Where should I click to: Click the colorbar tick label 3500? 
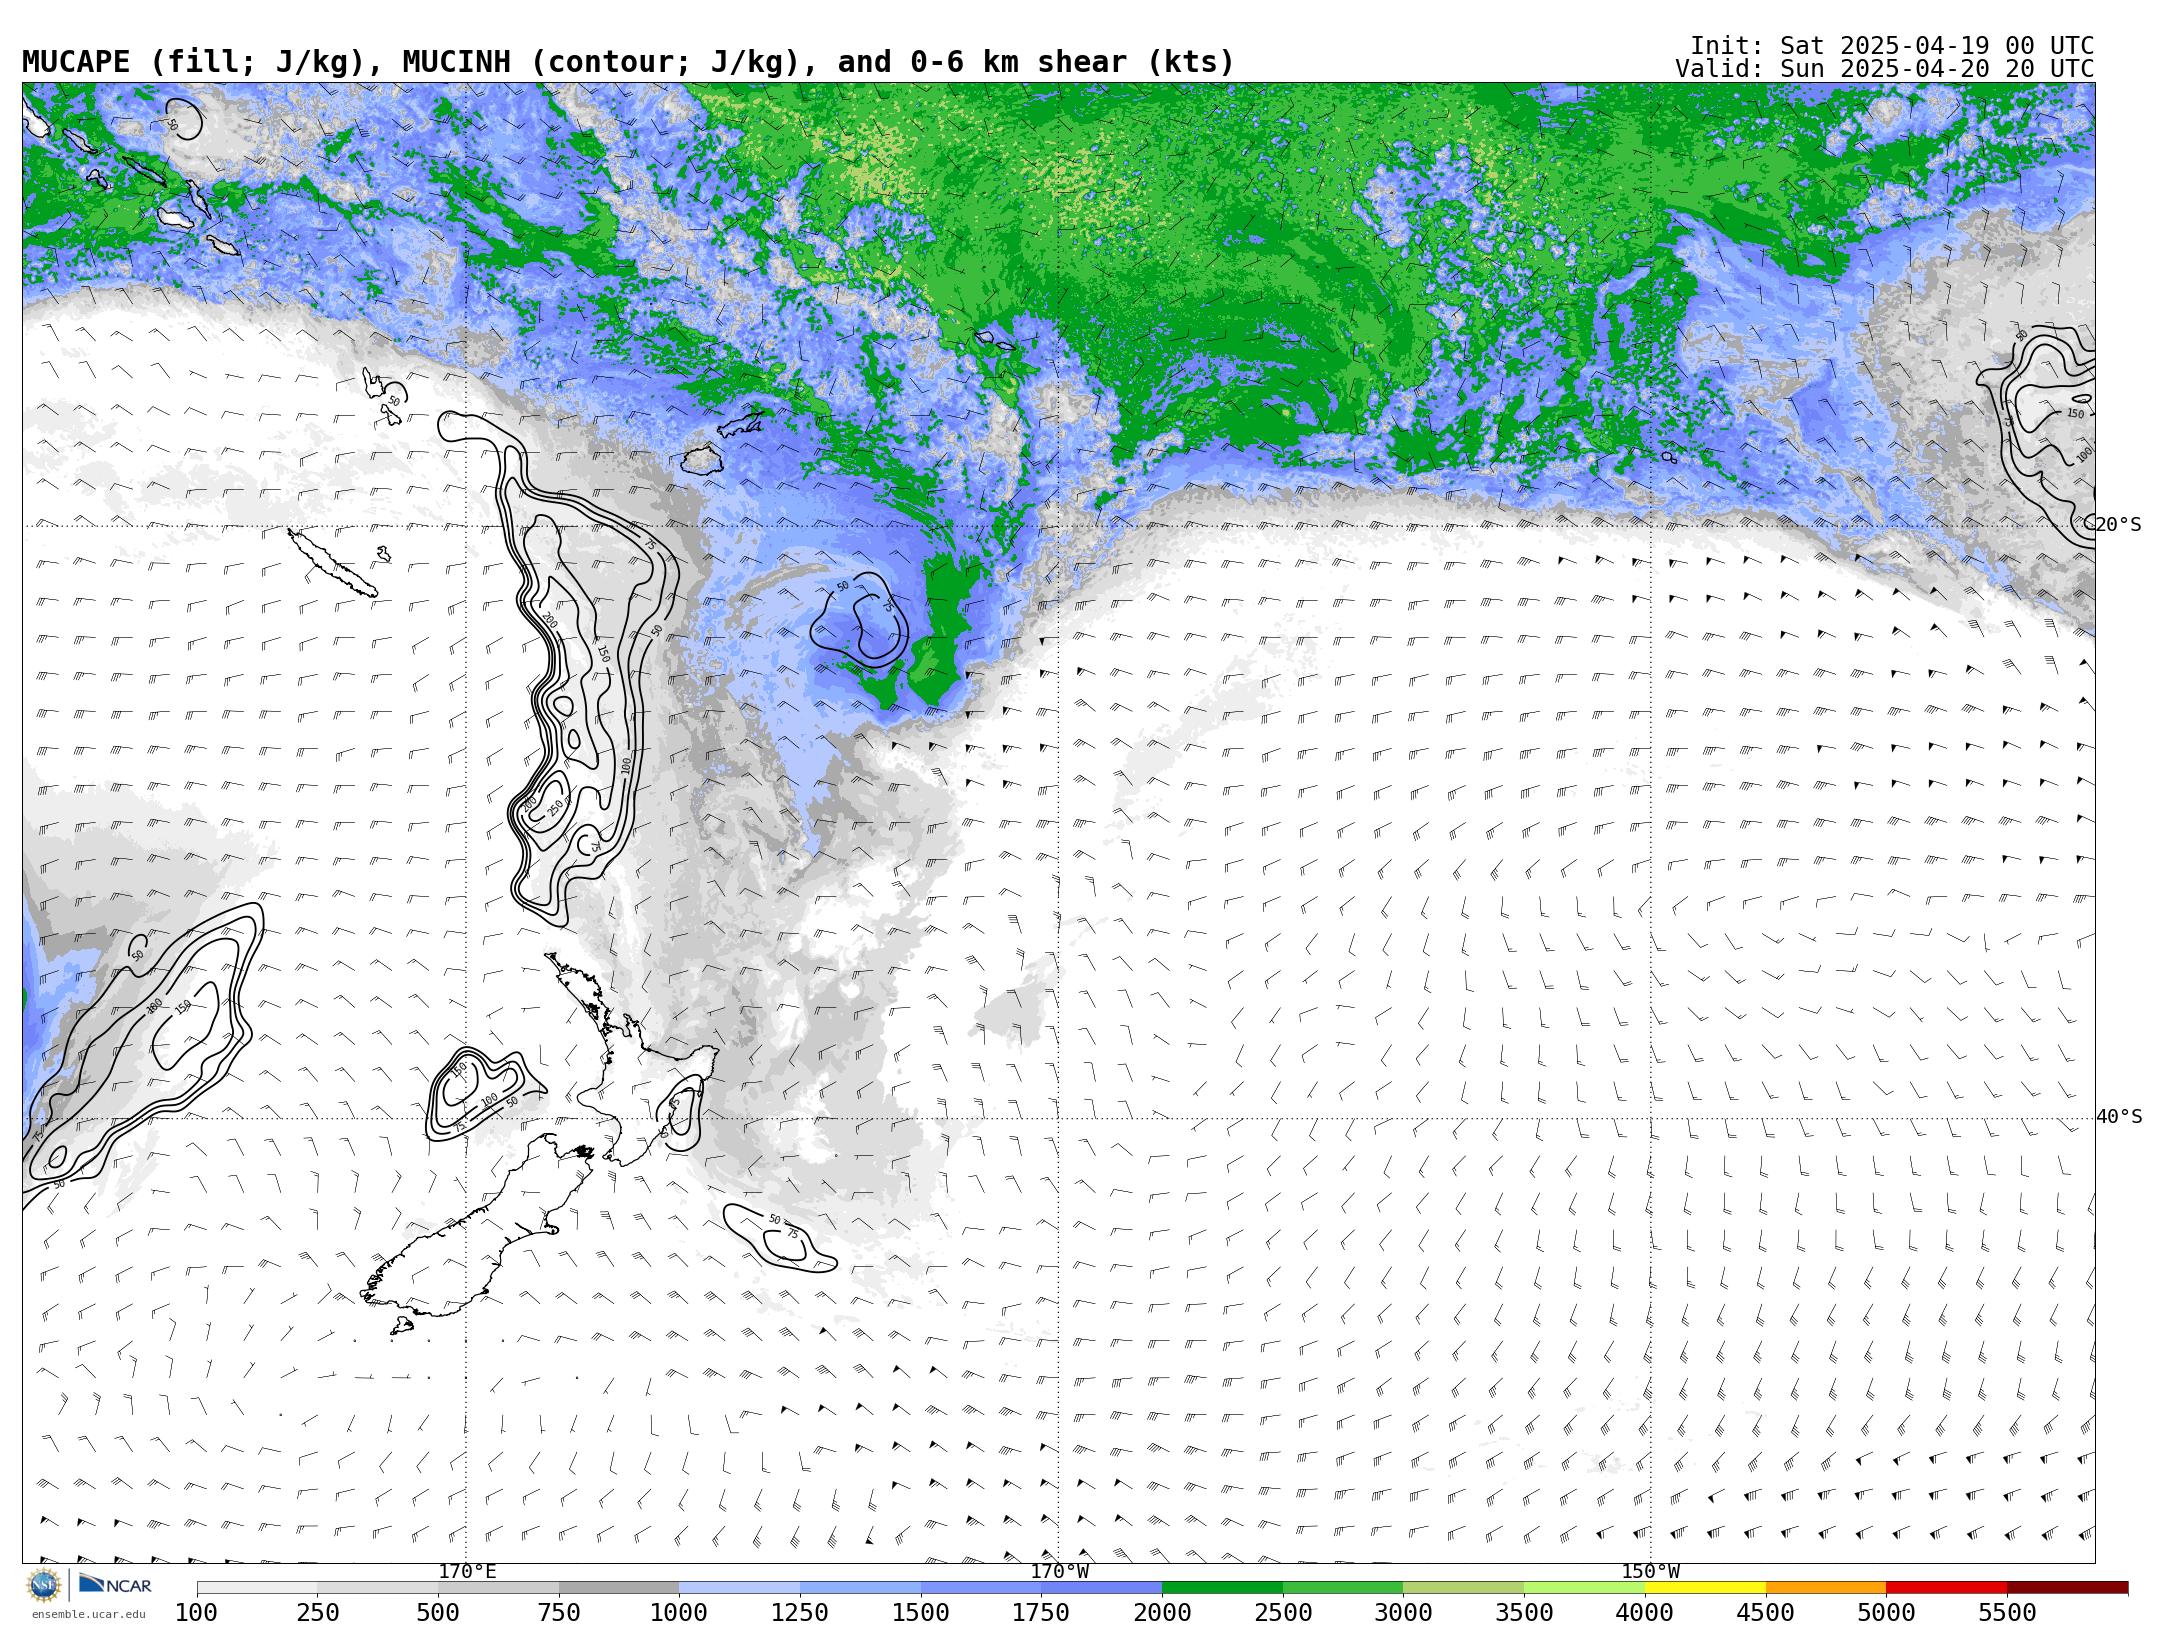(1524, 1613)
